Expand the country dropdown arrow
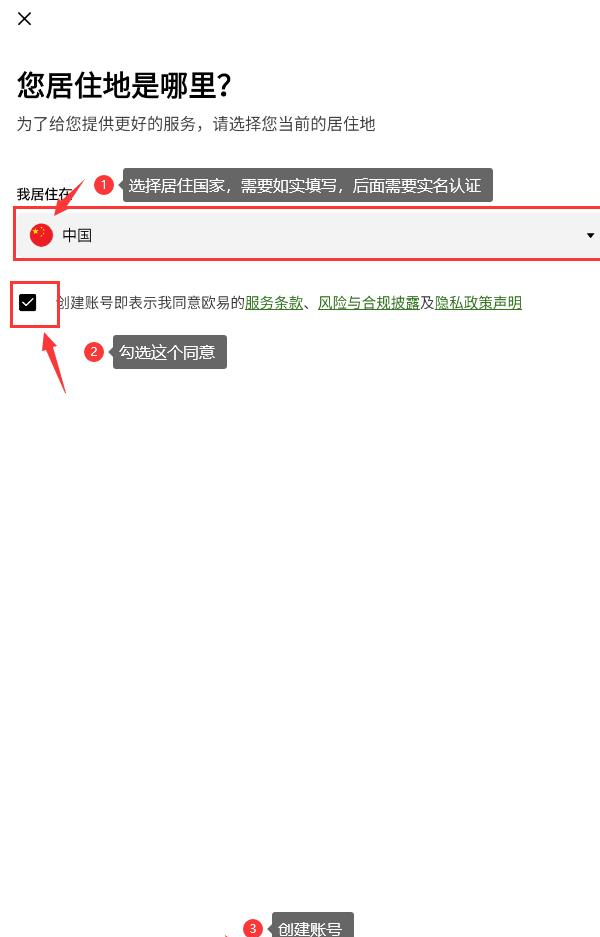The width and height of the screenshot is (600, 937). [x=590, y=235]
